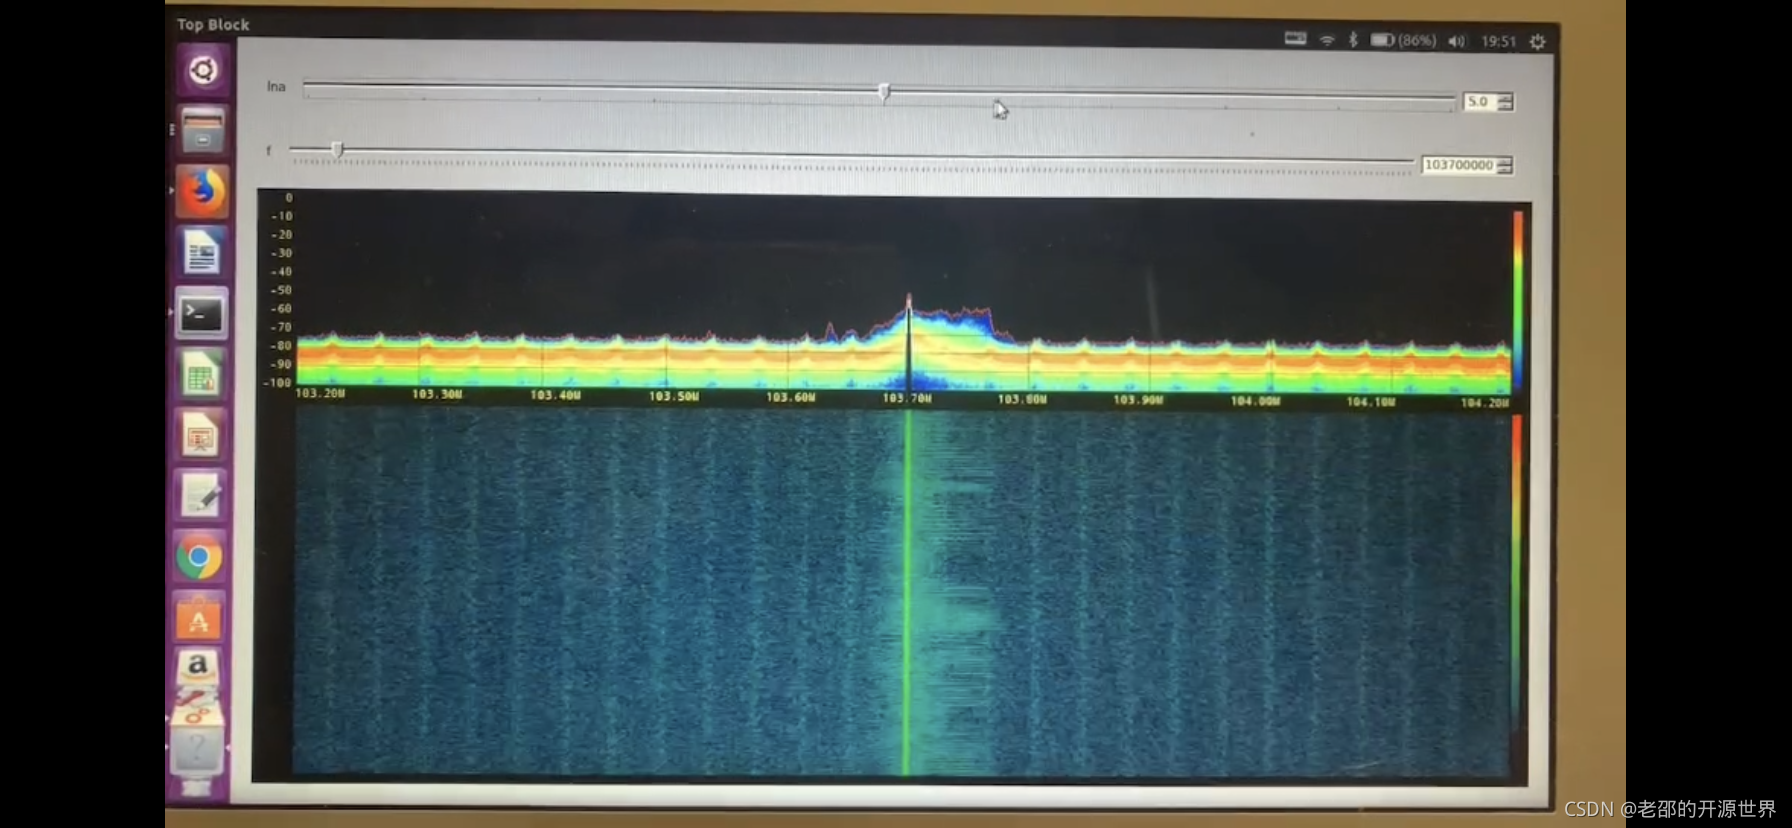Open LibreOffice Calc from the dock
This screenshot has height=828, width=1792.
(201, 375)
